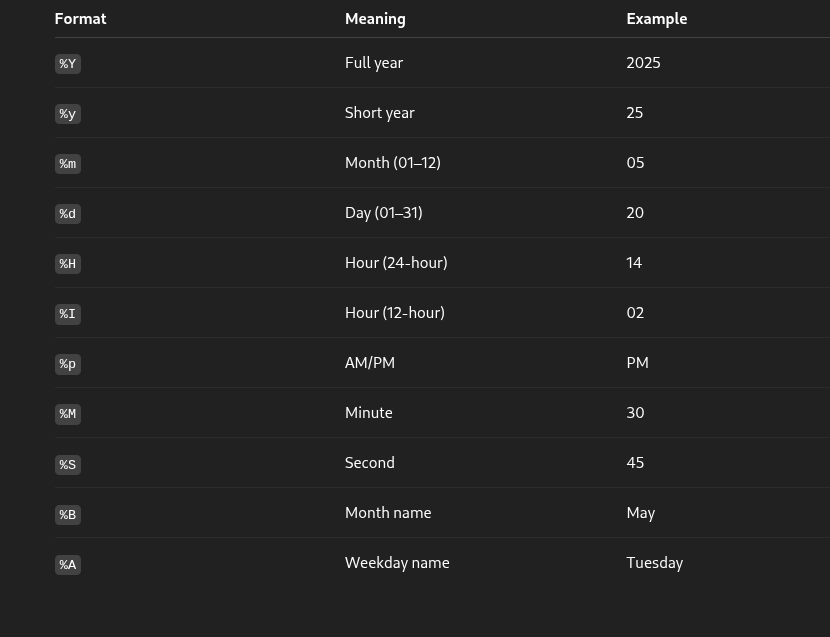
Task: Click the %d day code badge
Action: 68,214
